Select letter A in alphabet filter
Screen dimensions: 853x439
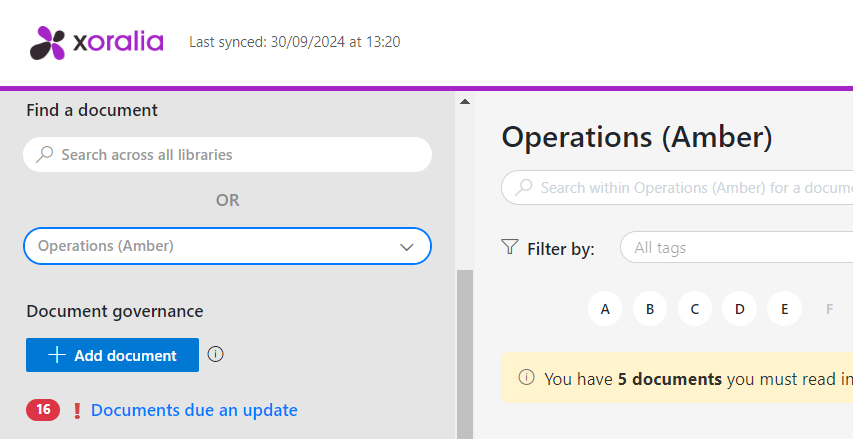(605, 309)
